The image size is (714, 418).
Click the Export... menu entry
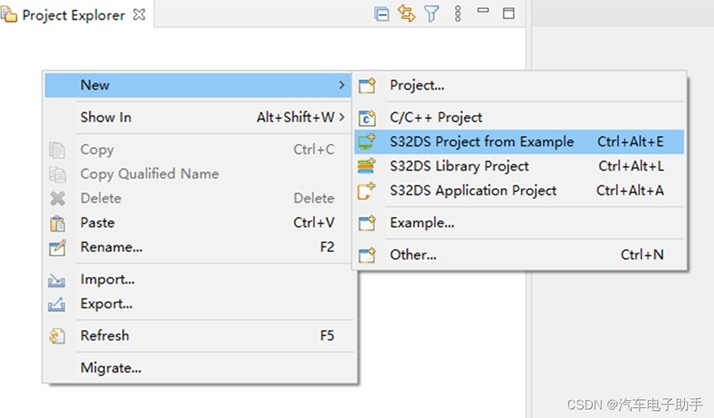click(106, 303)
